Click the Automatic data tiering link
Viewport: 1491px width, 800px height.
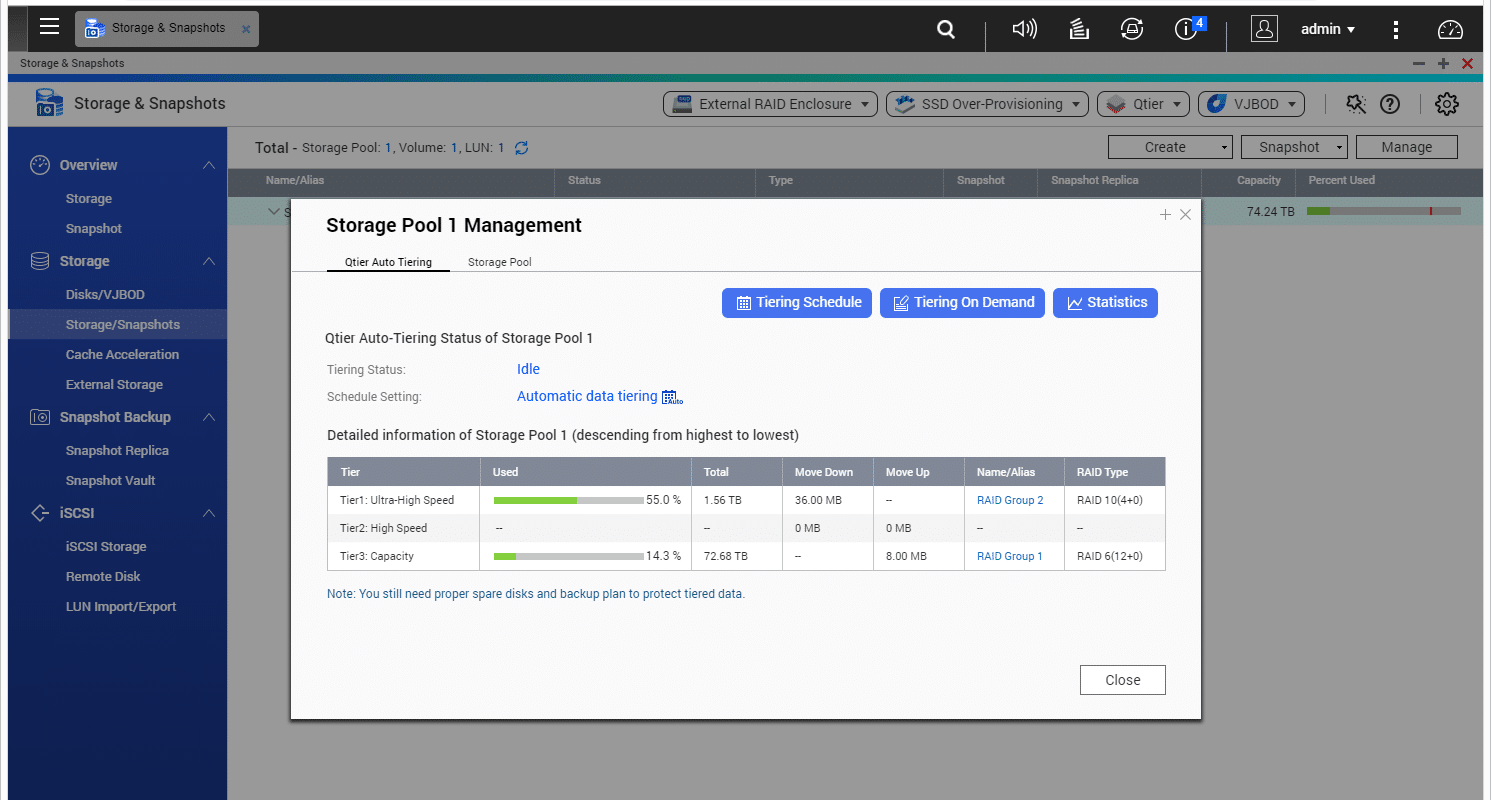coord(587,397)
